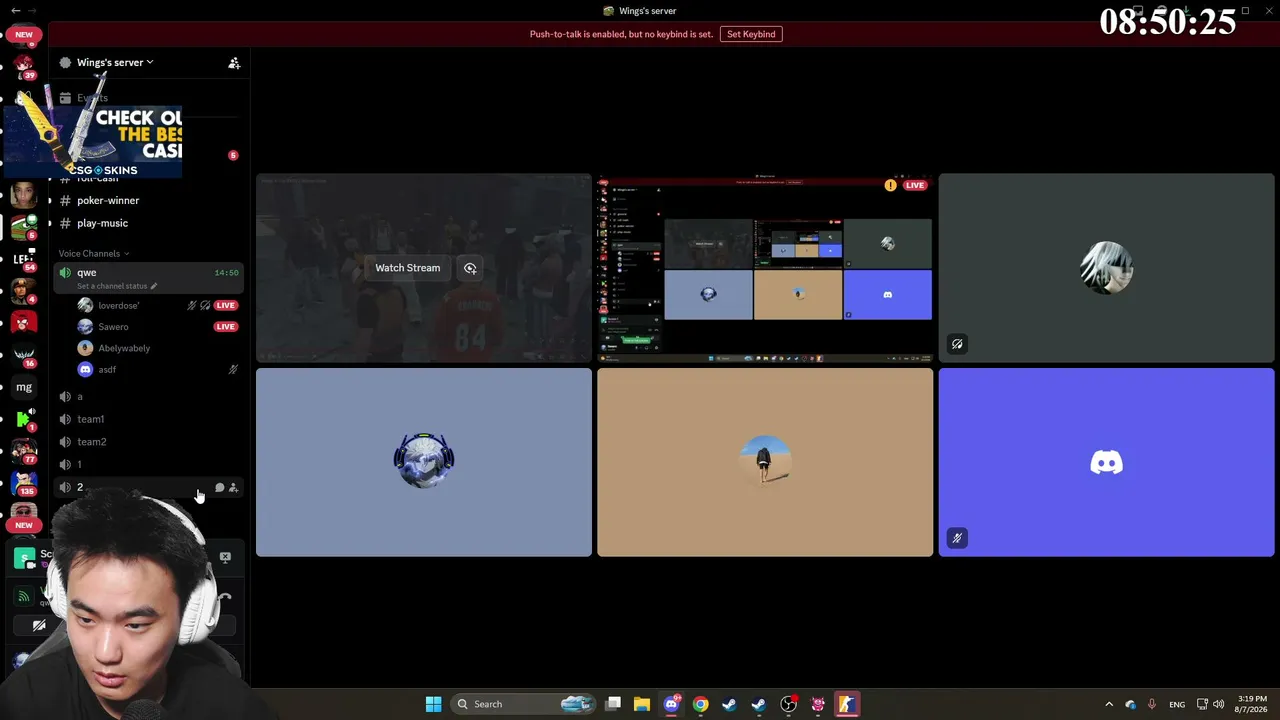Join the voice channel named a
This screenshot has width=1280, height=720.
click(147, 397)
